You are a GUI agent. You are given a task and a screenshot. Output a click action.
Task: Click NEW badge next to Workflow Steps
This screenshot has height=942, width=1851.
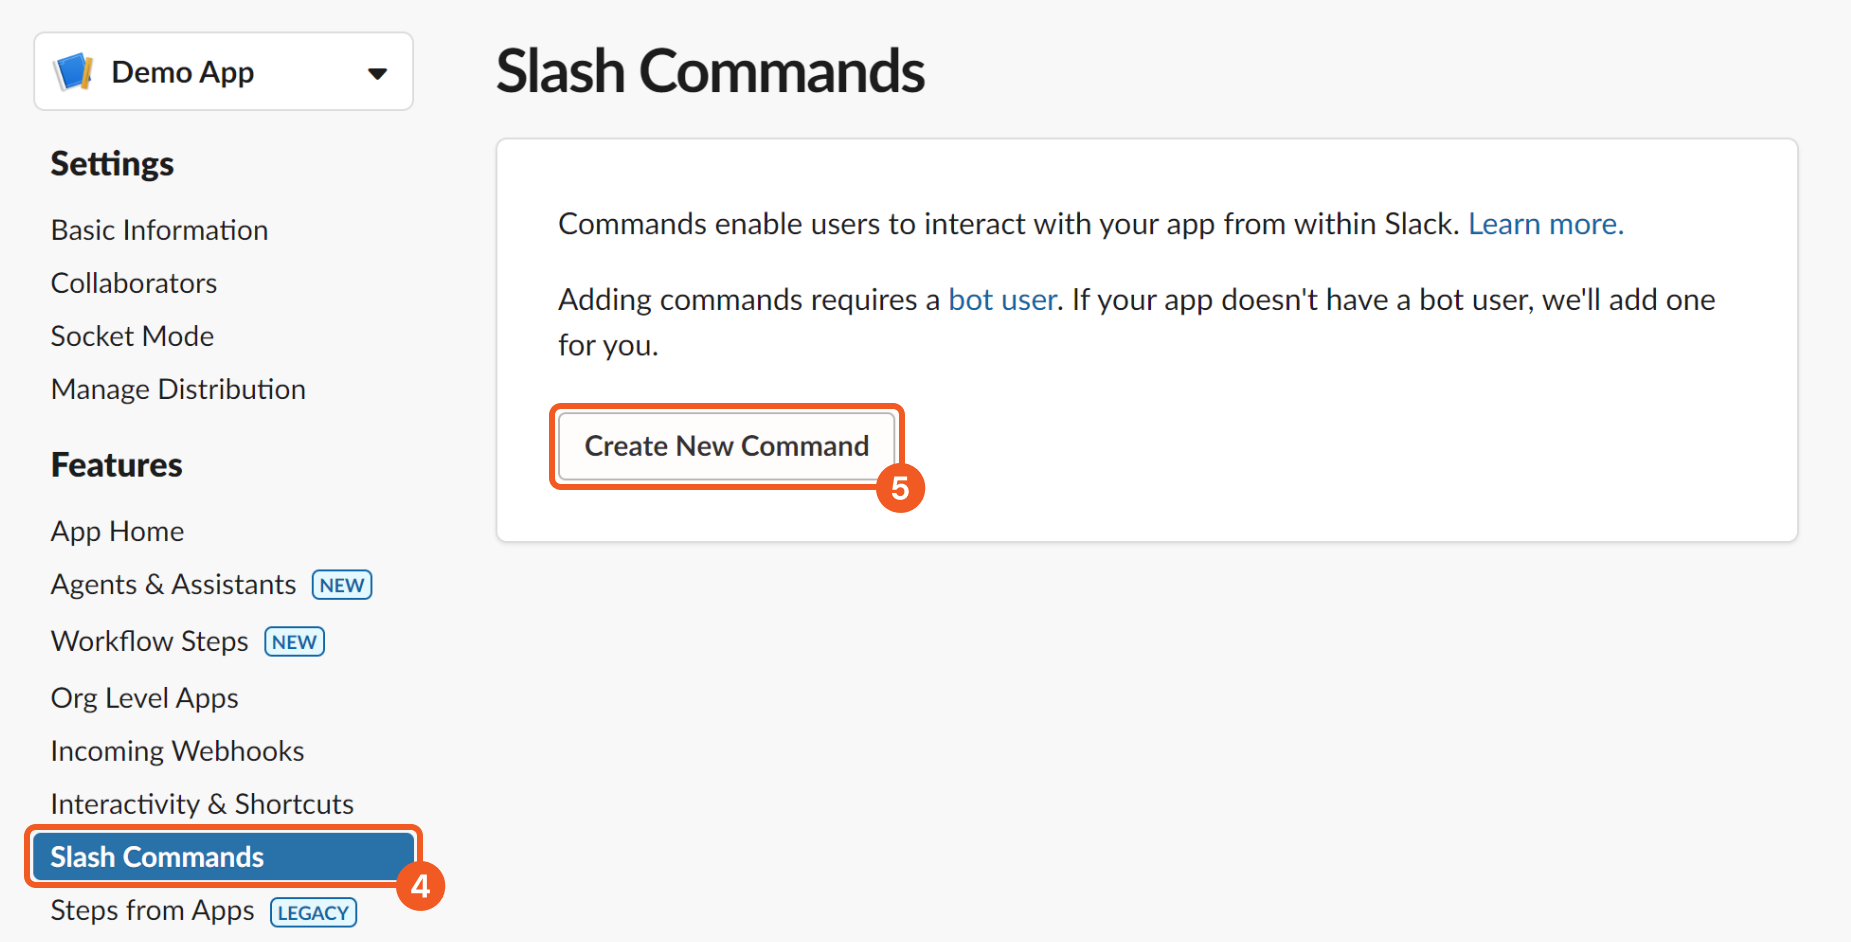(294, 642)
